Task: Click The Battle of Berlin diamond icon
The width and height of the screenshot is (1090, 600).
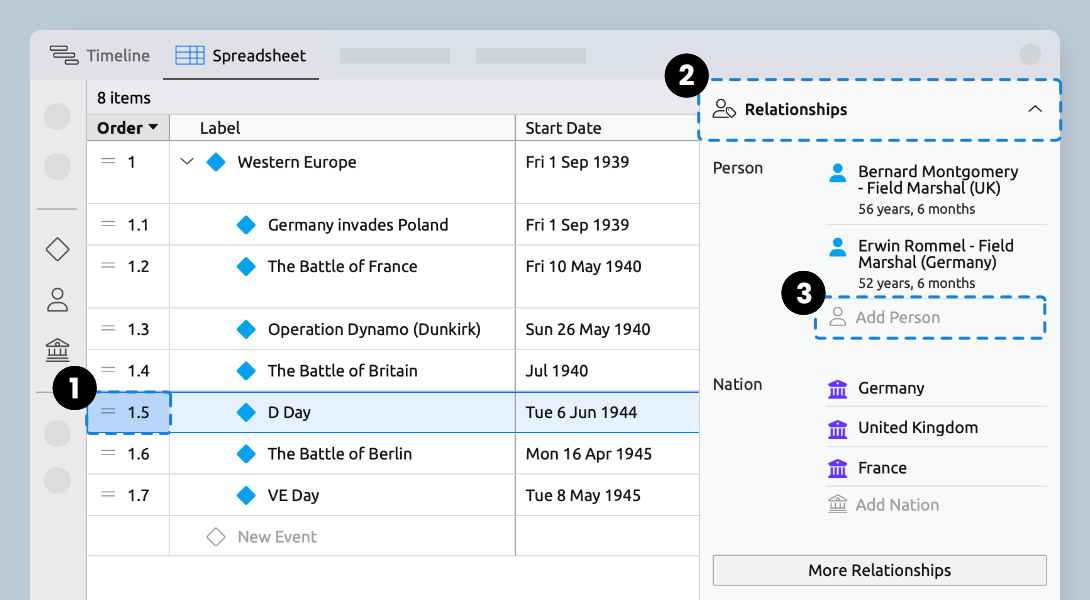Action: 246,454
